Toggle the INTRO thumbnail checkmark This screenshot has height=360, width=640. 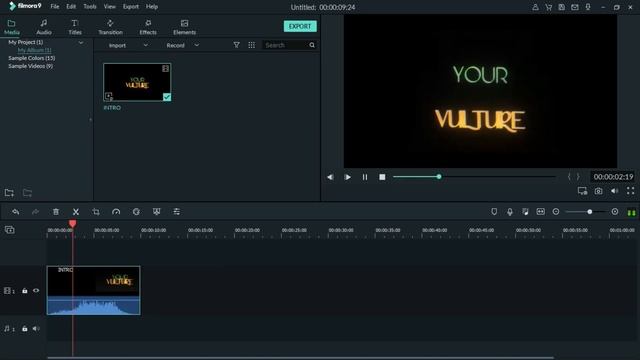(x=167, y=97)
